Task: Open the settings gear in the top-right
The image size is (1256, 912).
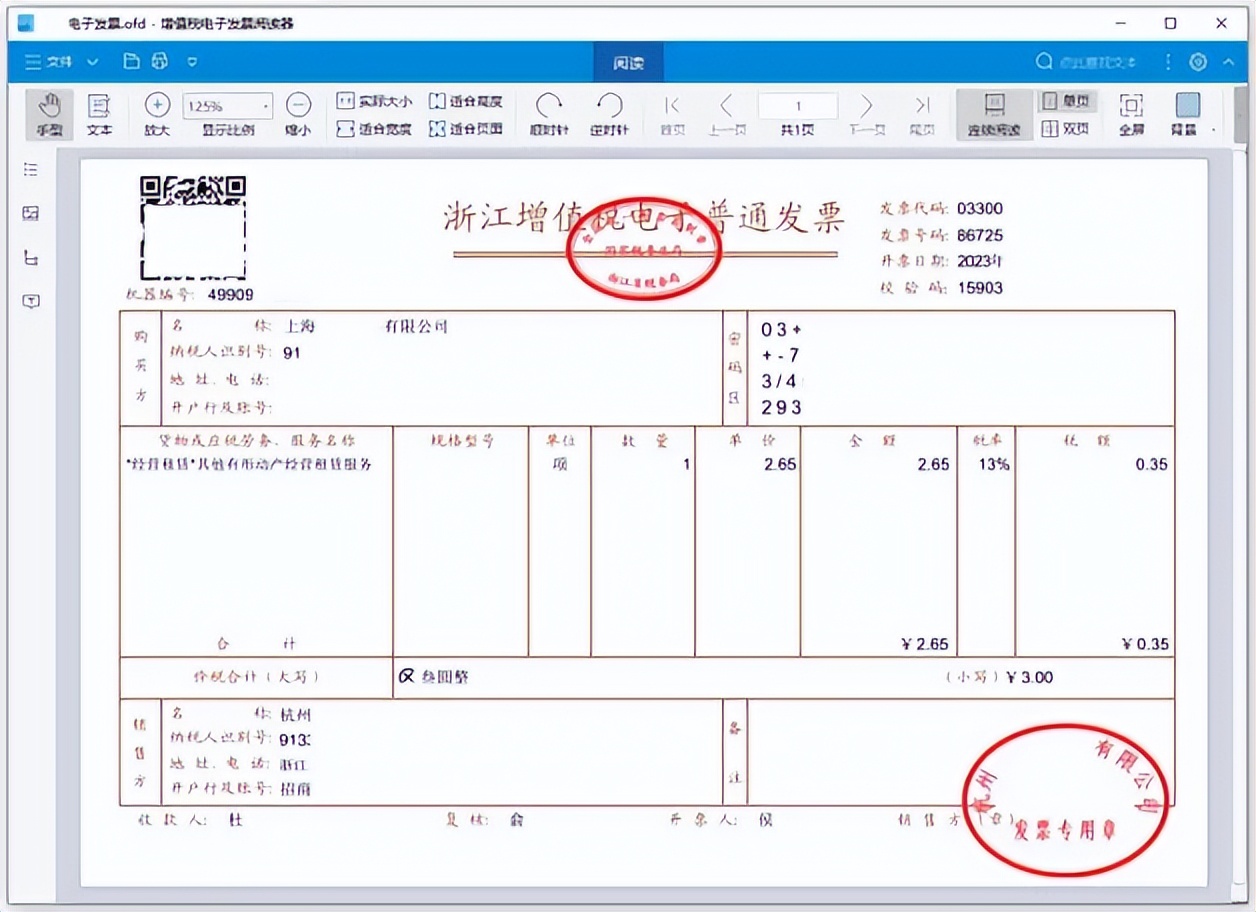Action: click(x=1198, y=61)
